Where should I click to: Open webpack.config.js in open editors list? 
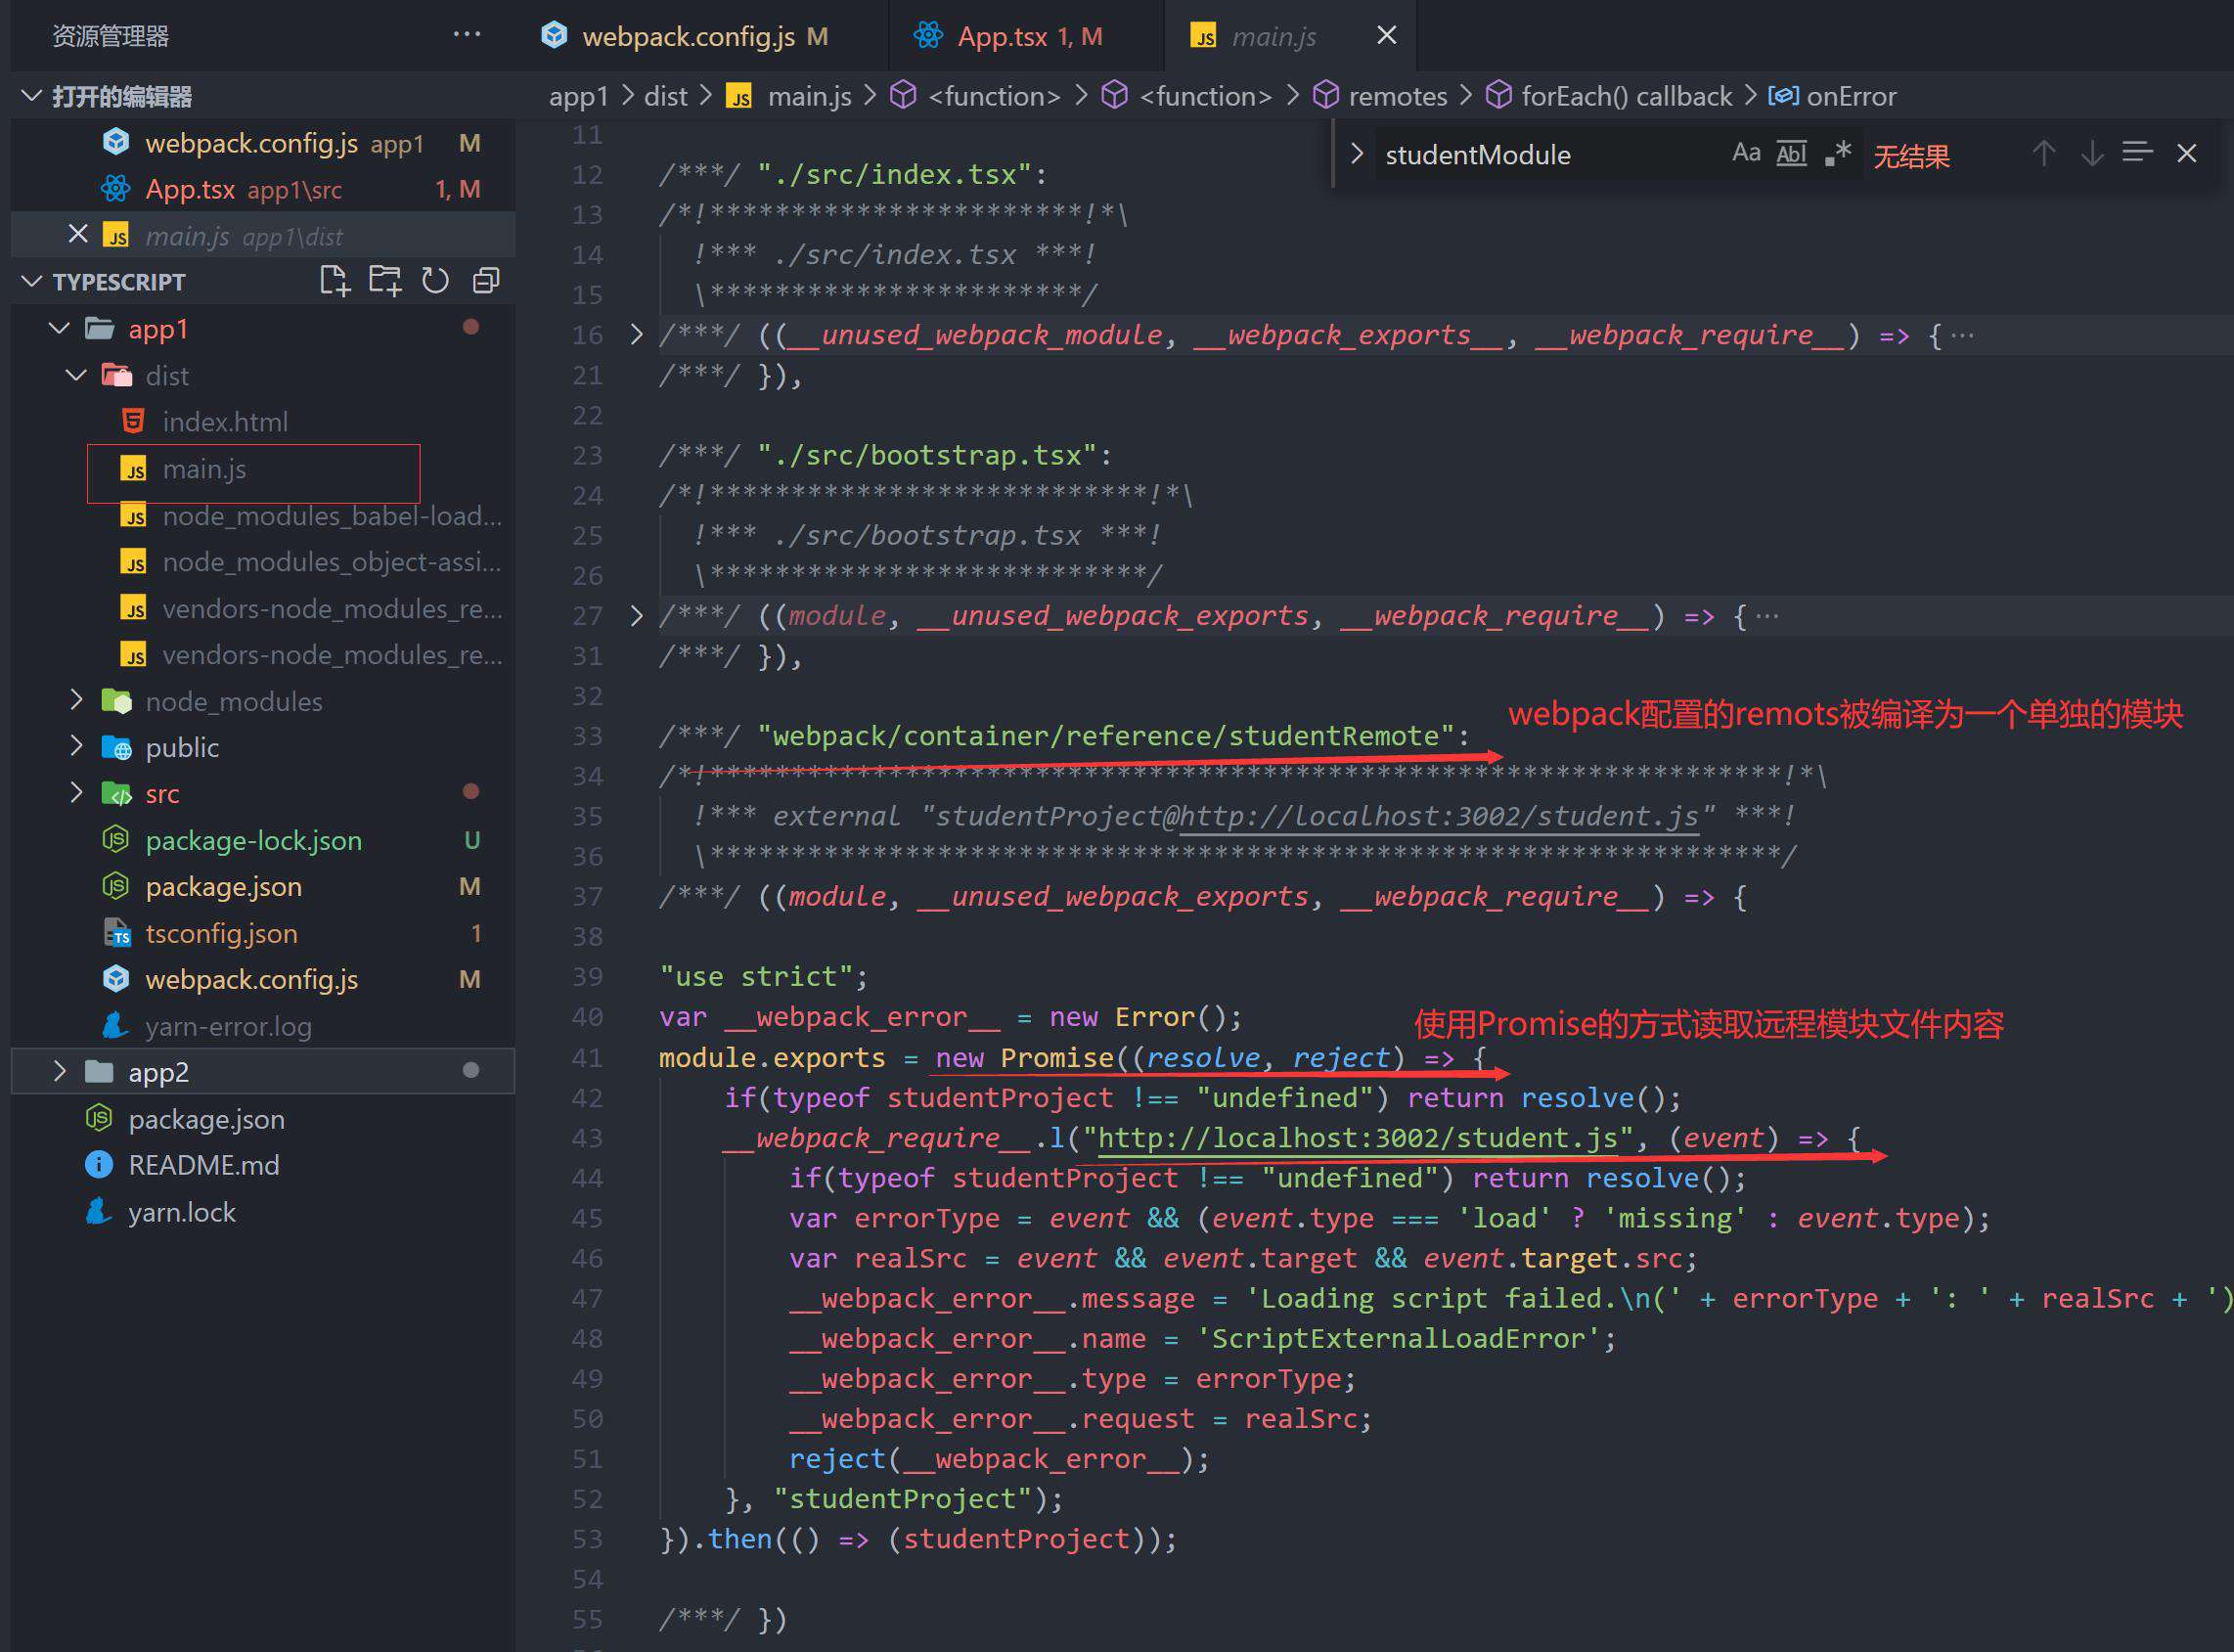(262, 143)
